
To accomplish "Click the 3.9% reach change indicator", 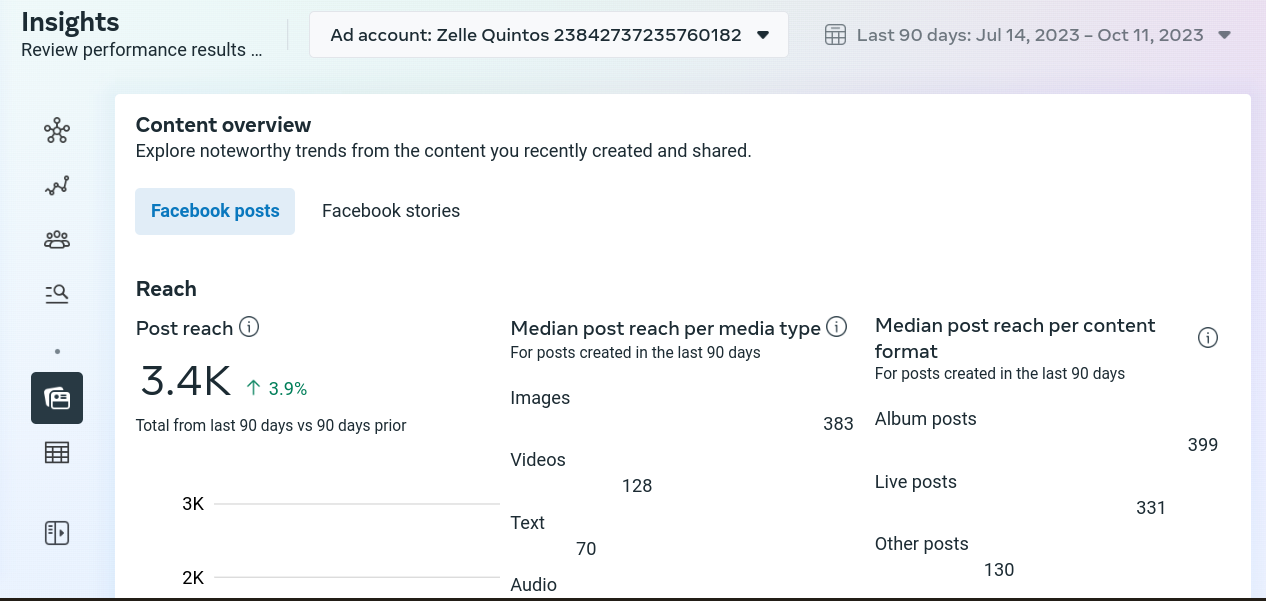I will tap(277, 388).
